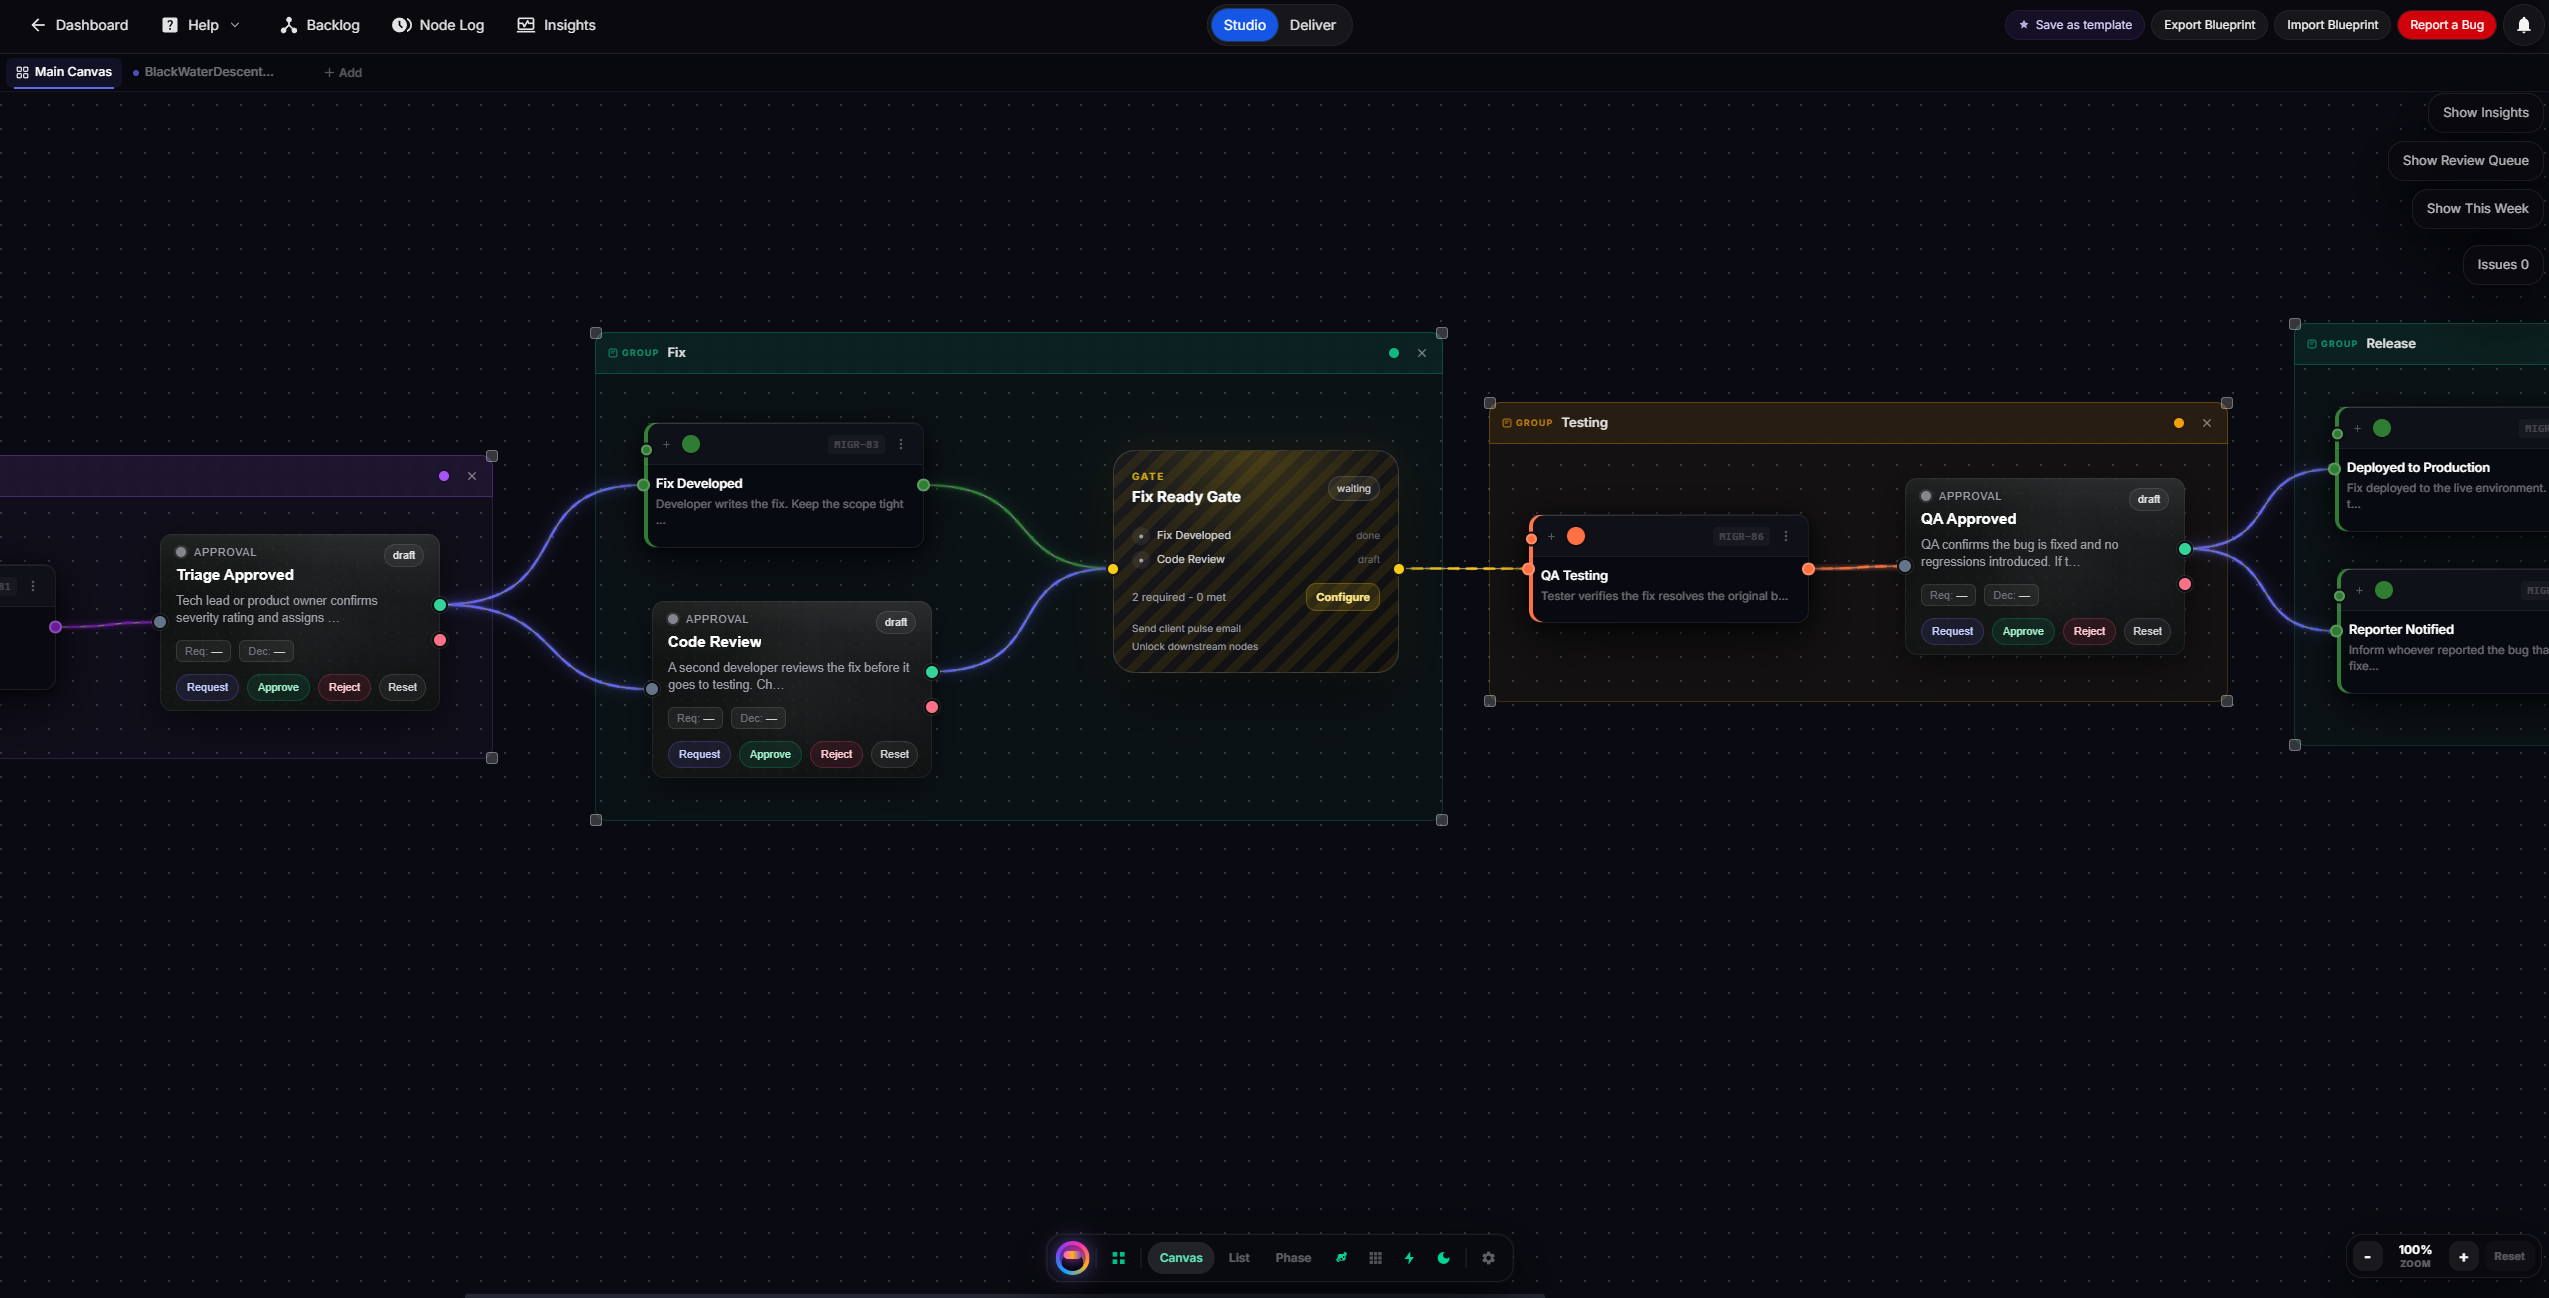2549x1298 pixels.
Task: Click Fix Developed green status circle
Action: point(691,444)
